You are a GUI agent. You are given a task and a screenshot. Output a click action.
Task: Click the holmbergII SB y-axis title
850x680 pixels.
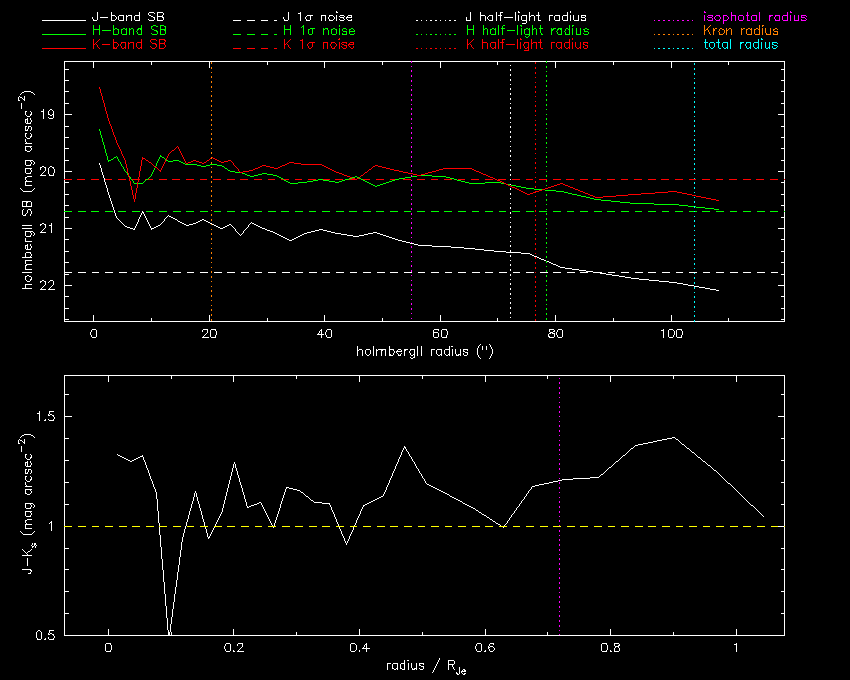(28, 190)
